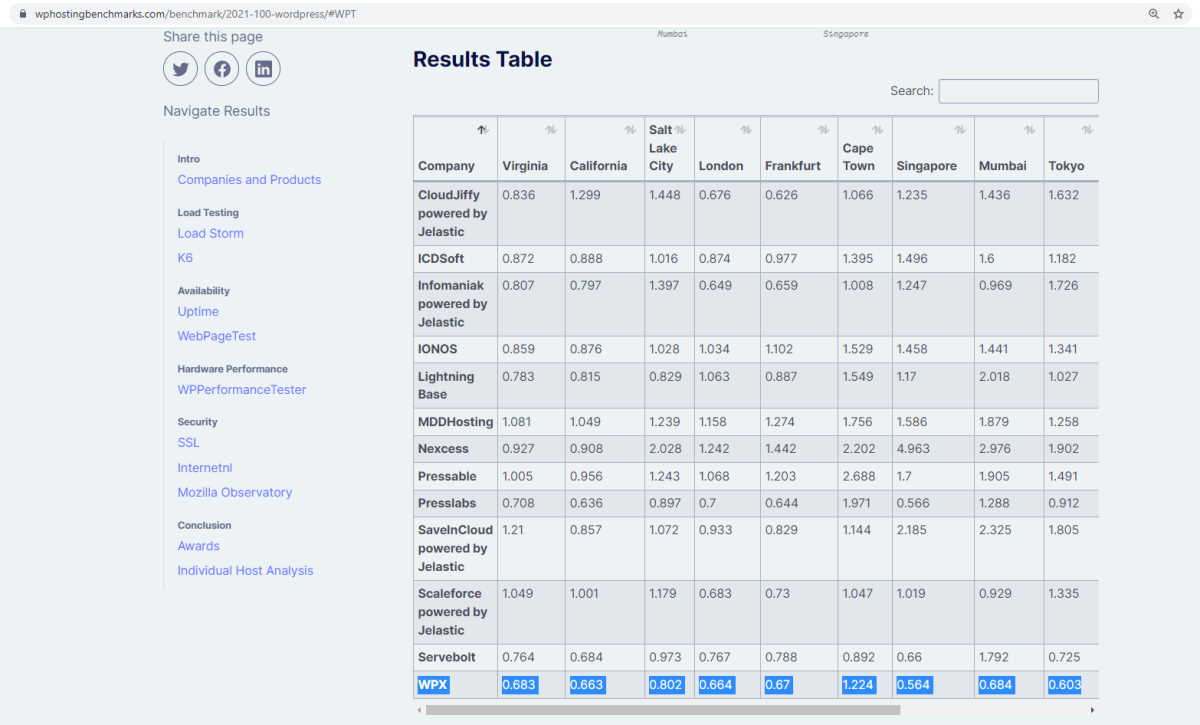Click right arrow of horizontal scrollbar
1200x725 pixels.
[x=1092, y=710]
